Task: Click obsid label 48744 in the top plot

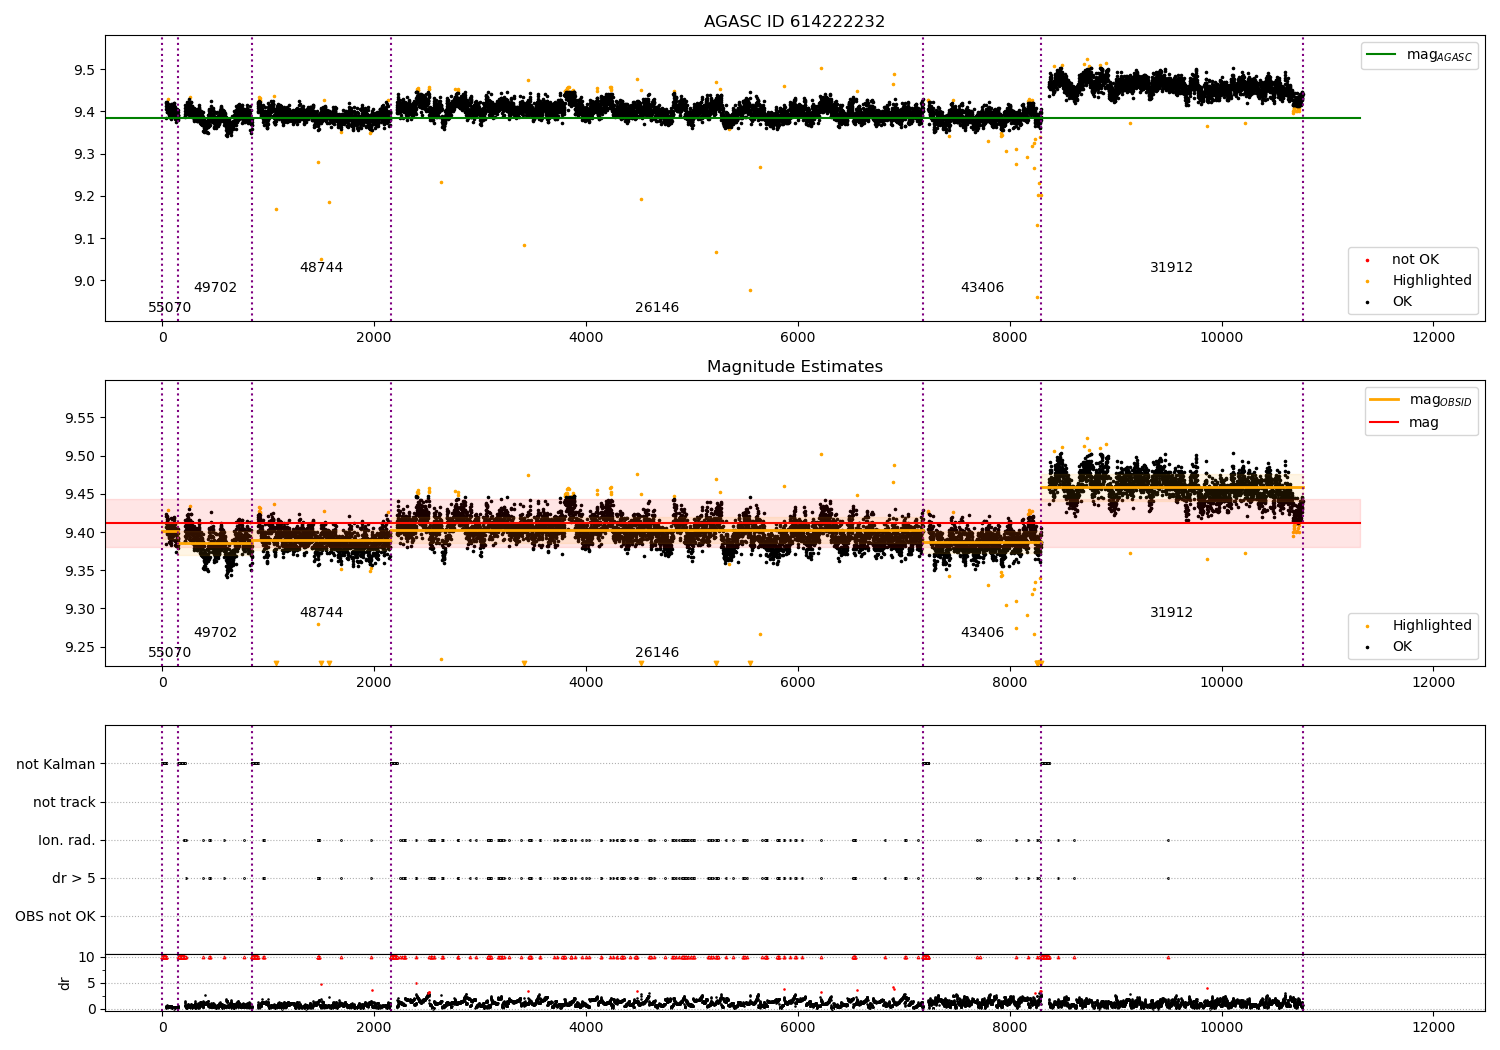Action: 321,267
